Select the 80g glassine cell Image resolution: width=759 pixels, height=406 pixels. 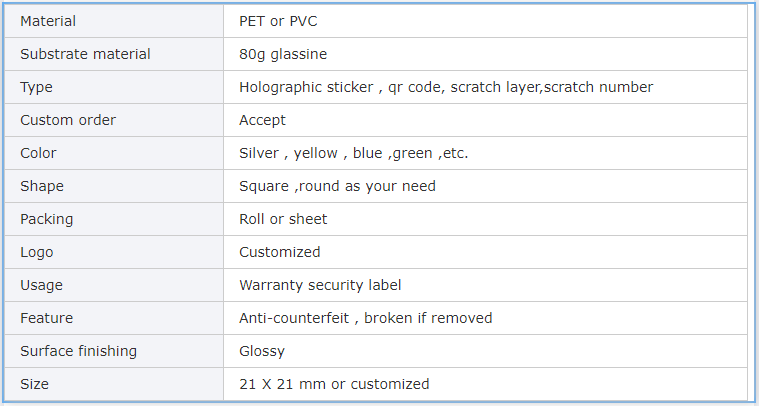pyautogui.click(x=486, y=54)
